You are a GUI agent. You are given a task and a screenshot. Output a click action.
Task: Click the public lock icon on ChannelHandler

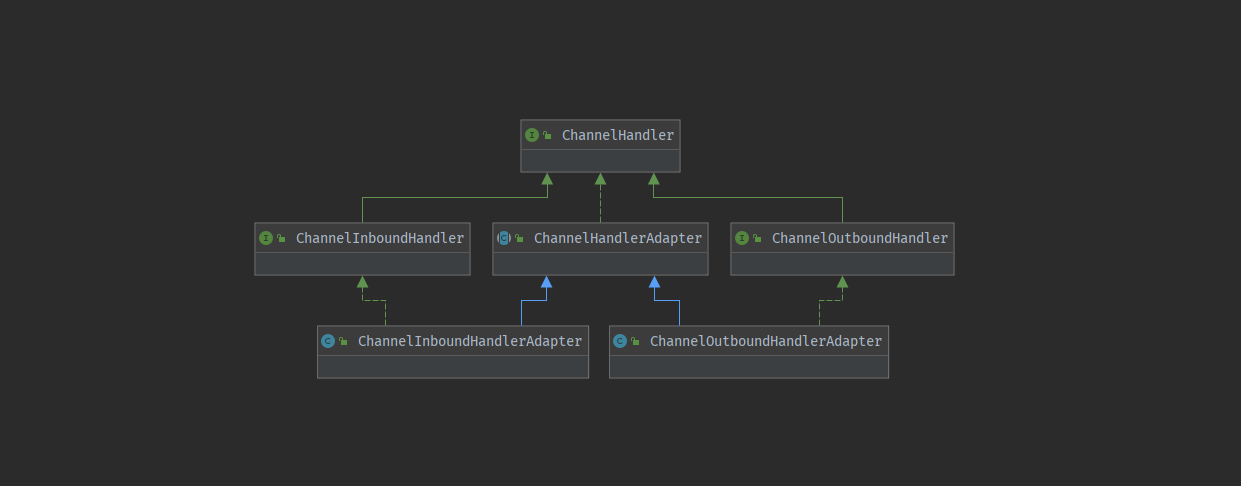pyautogui.click(x=548, y=135)
